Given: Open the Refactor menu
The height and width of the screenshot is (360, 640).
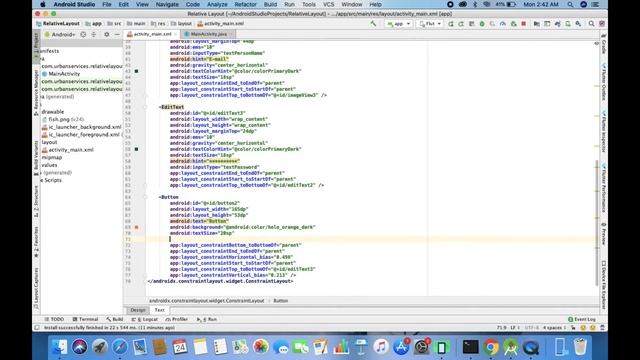Looking at the screenshot, I should pyautogui.click(x=245, y=4).
